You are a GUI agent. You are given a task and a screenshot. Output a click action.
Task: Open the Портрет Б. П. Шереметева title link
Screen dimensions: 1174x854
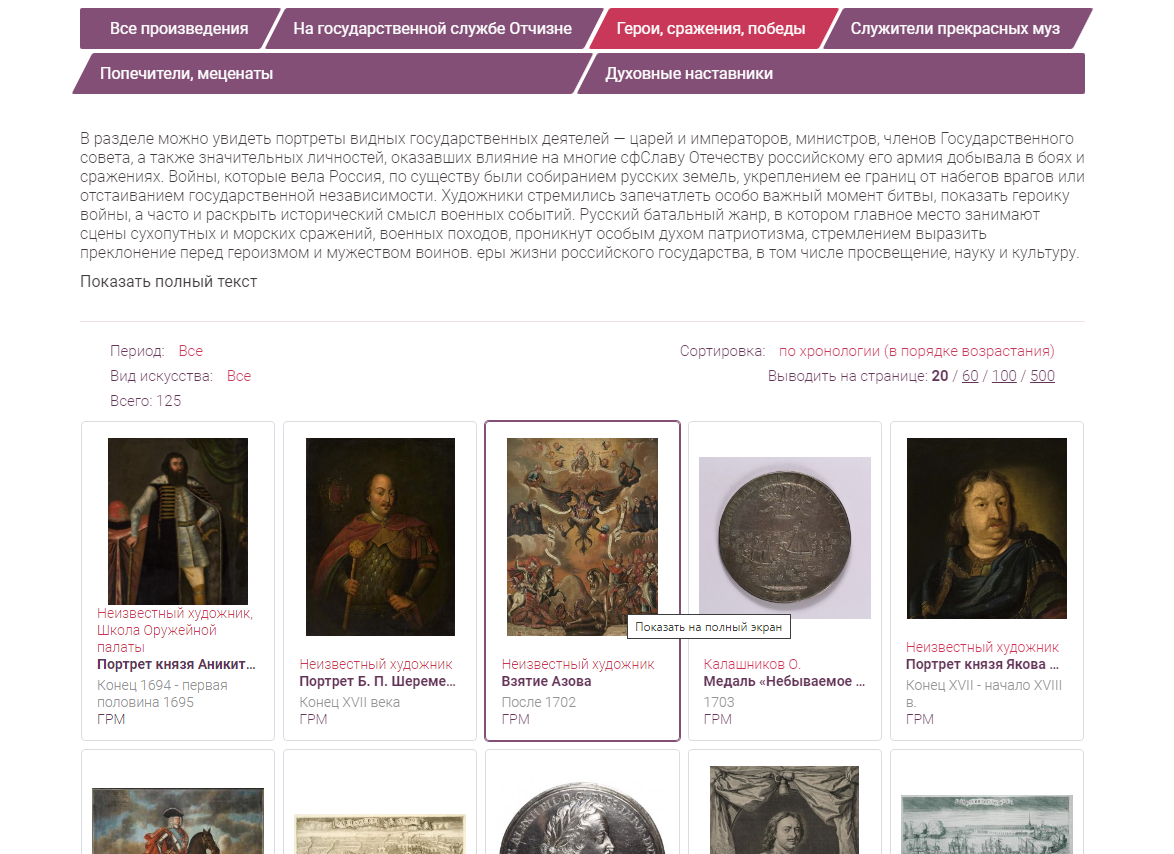click(377, 681)
